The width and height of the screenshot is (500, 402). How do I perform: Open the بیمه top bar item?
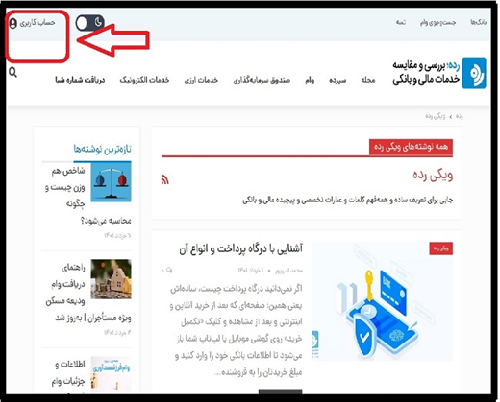[400, 22]
